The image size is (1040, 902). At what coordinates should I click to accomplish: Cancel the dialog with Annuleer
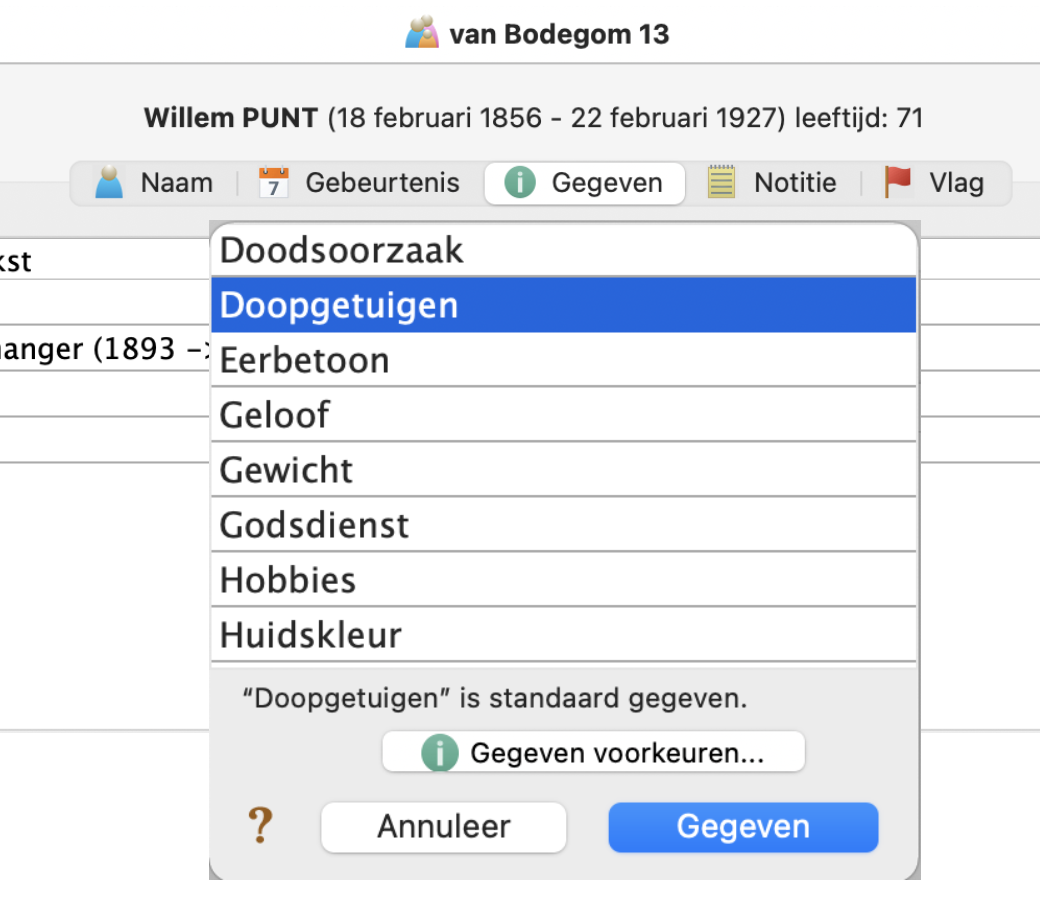coord(443,827)
